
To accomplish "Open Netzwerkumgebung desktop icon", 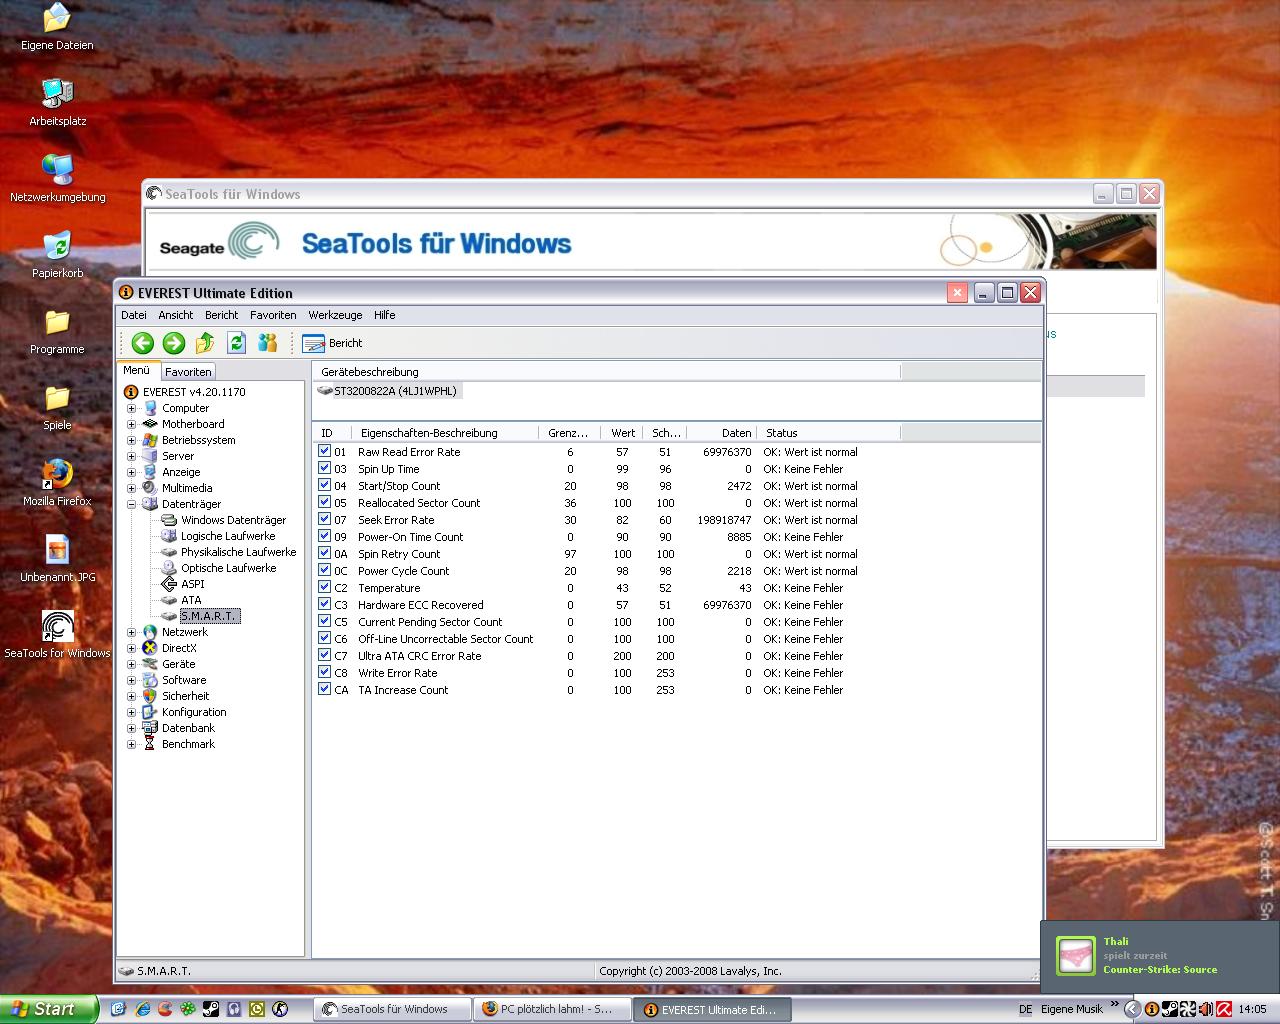I will pyautogui.click(x=57, y=178).
